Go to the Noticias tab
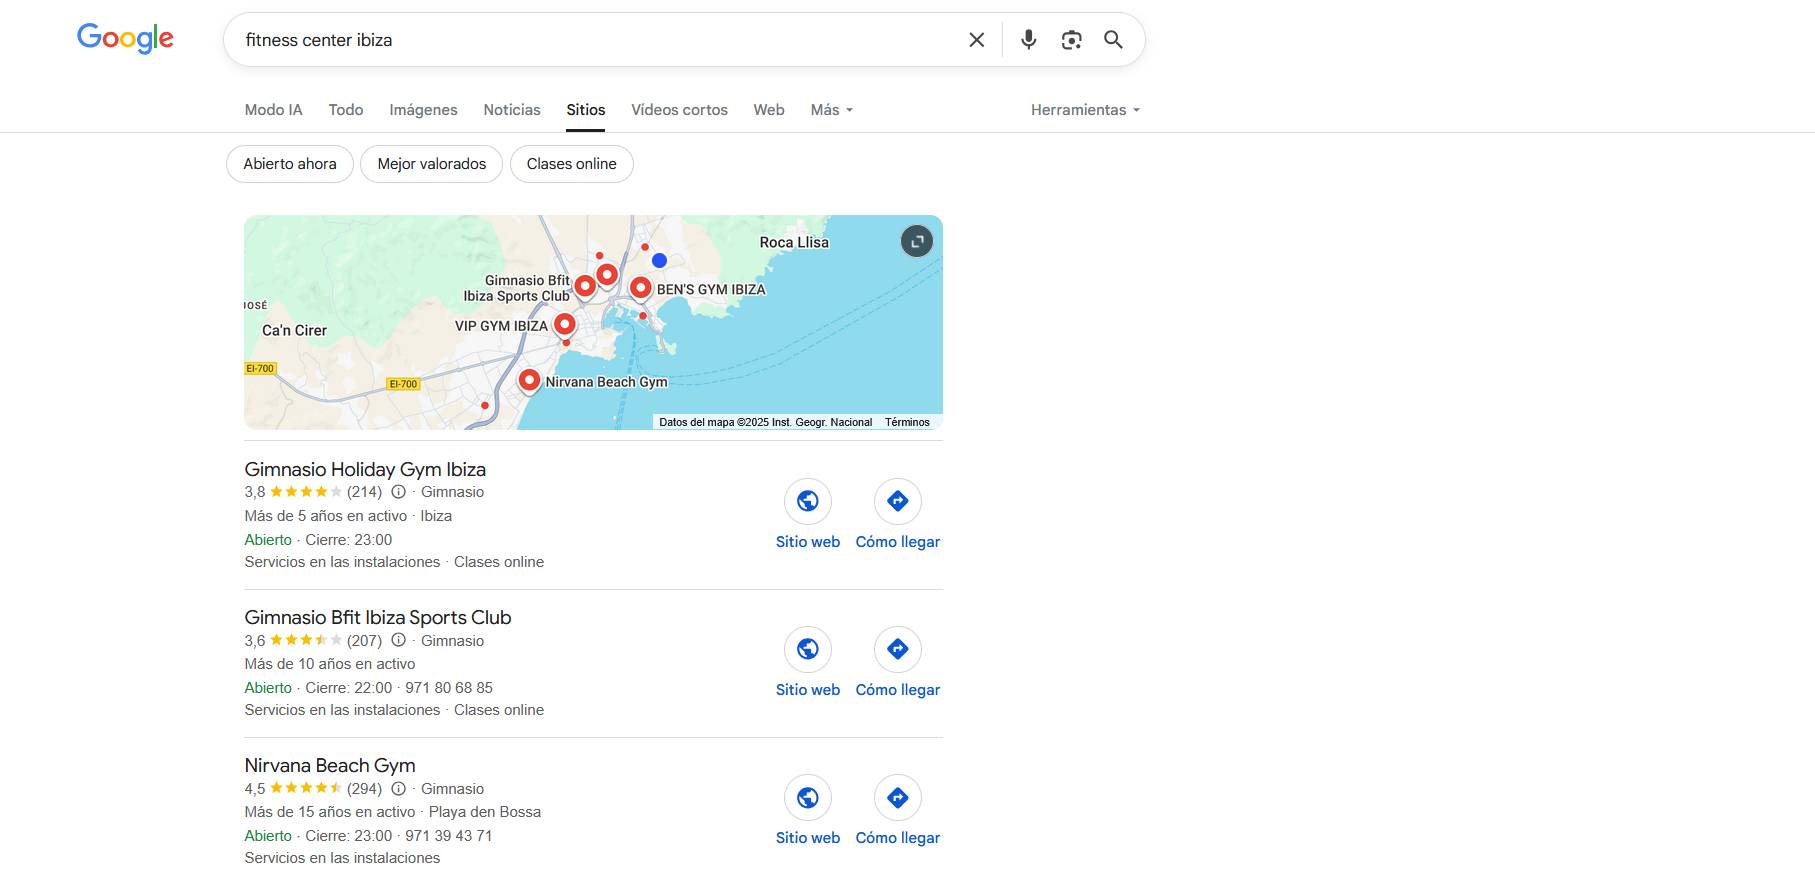Image resolution: width=1815 pixels, height=882 pixels. tap(512, 110)
